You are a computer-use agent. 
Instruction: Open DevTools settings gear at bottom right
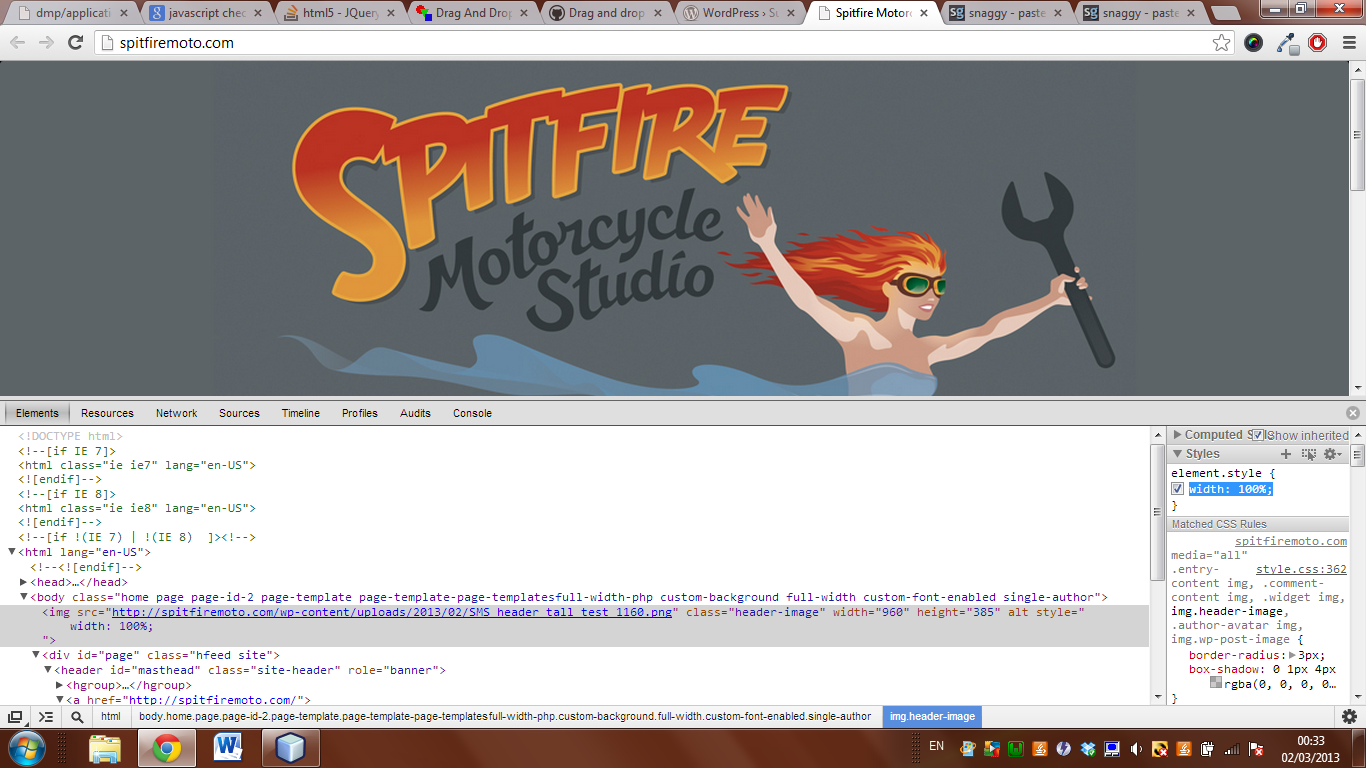1349,717
